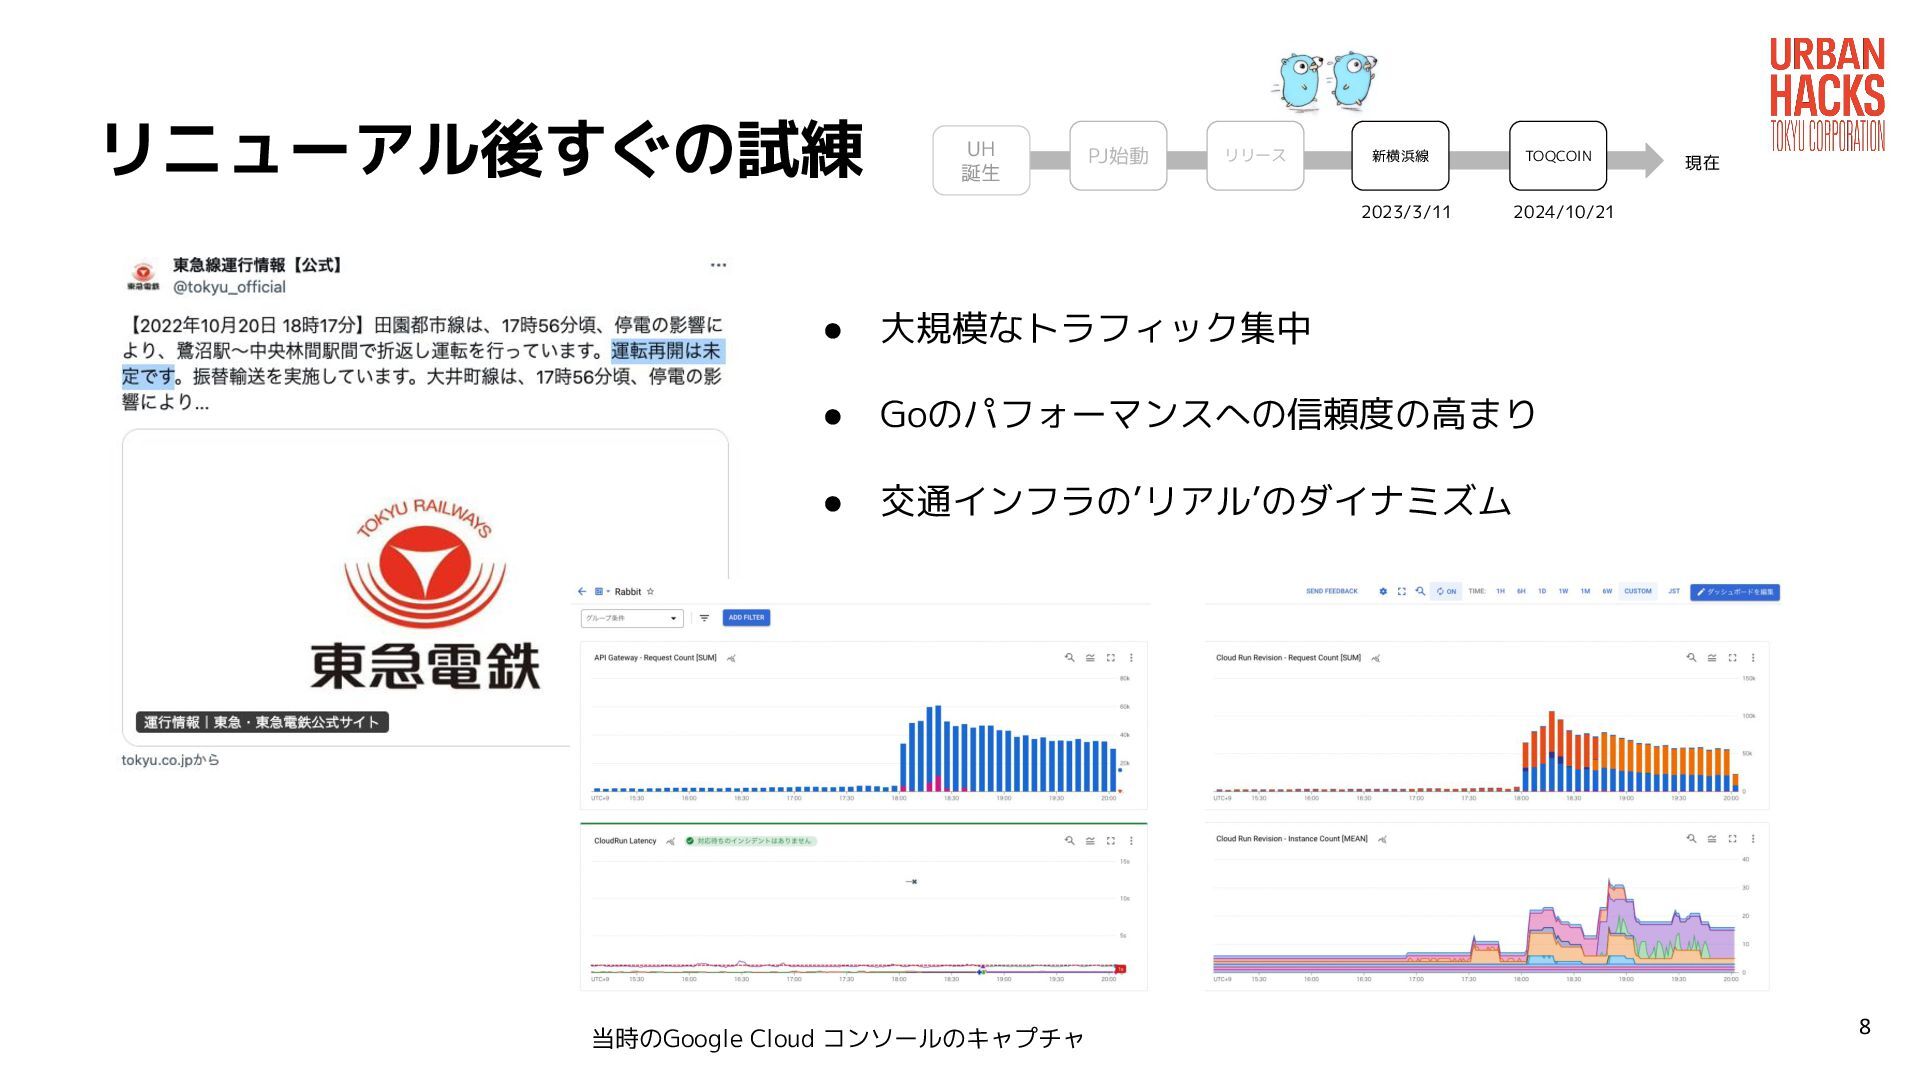Select the 1W time range tab
Screen dimensions: 1920x1080
(x=1563, y=592)
